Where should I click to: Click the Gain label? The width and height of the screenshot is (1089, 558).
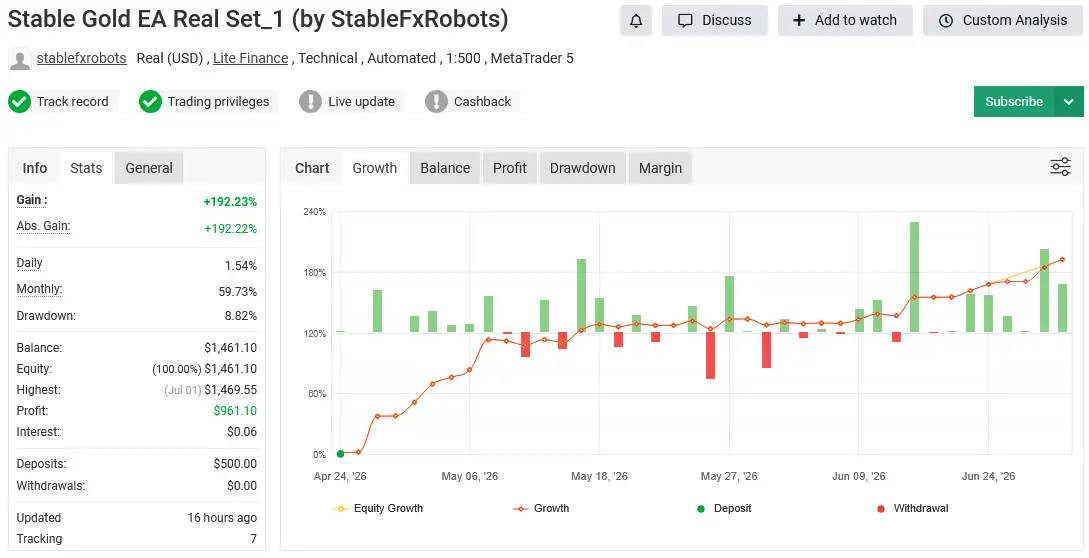click(x=32, y=200)
